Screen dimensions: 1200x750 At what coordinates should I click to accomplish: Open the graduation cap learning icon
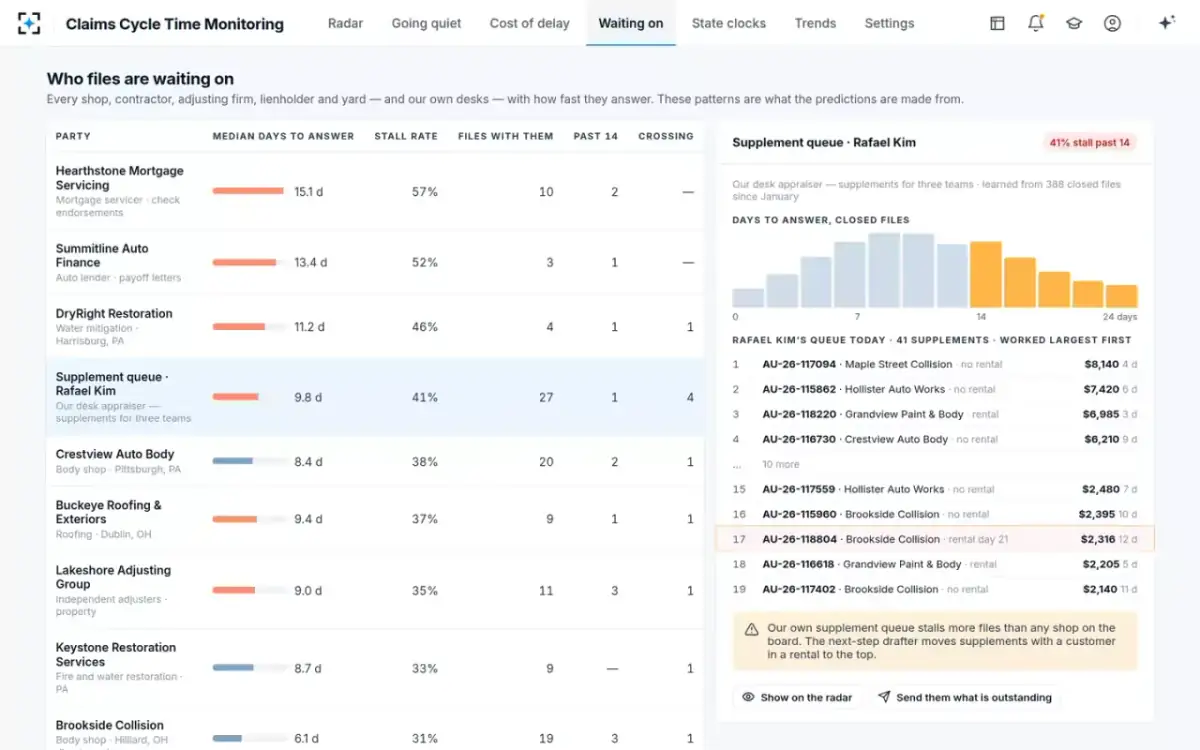click(x=1074, y=23)
